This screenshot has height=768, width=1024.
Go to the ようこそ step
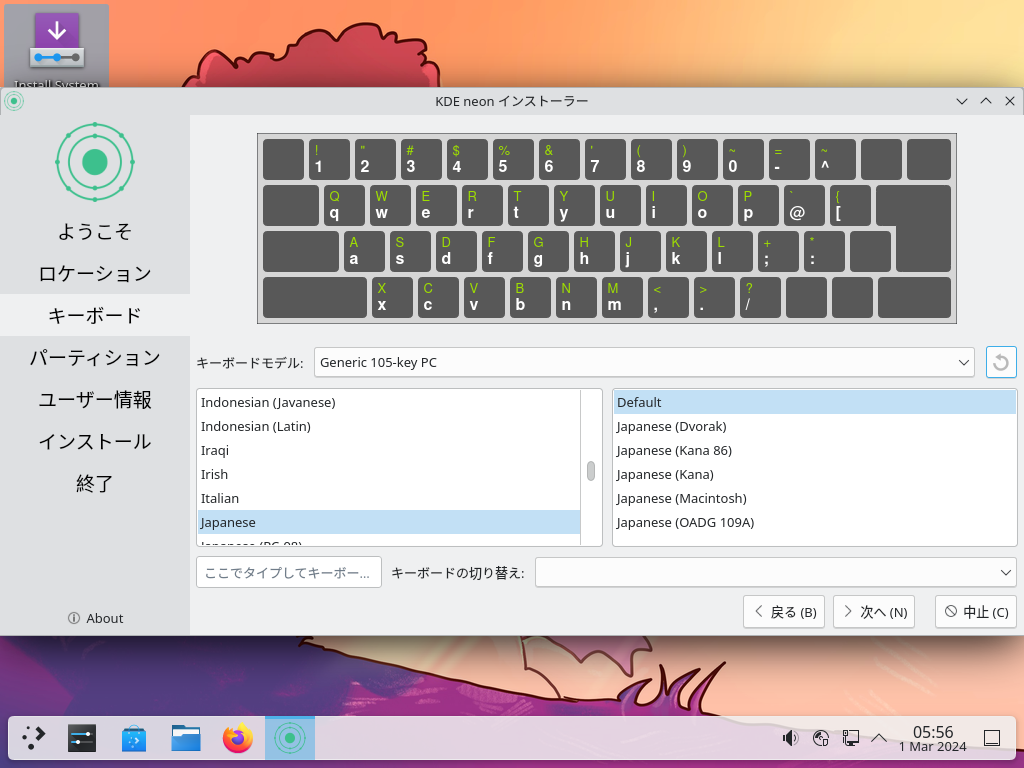pos(95,231)
